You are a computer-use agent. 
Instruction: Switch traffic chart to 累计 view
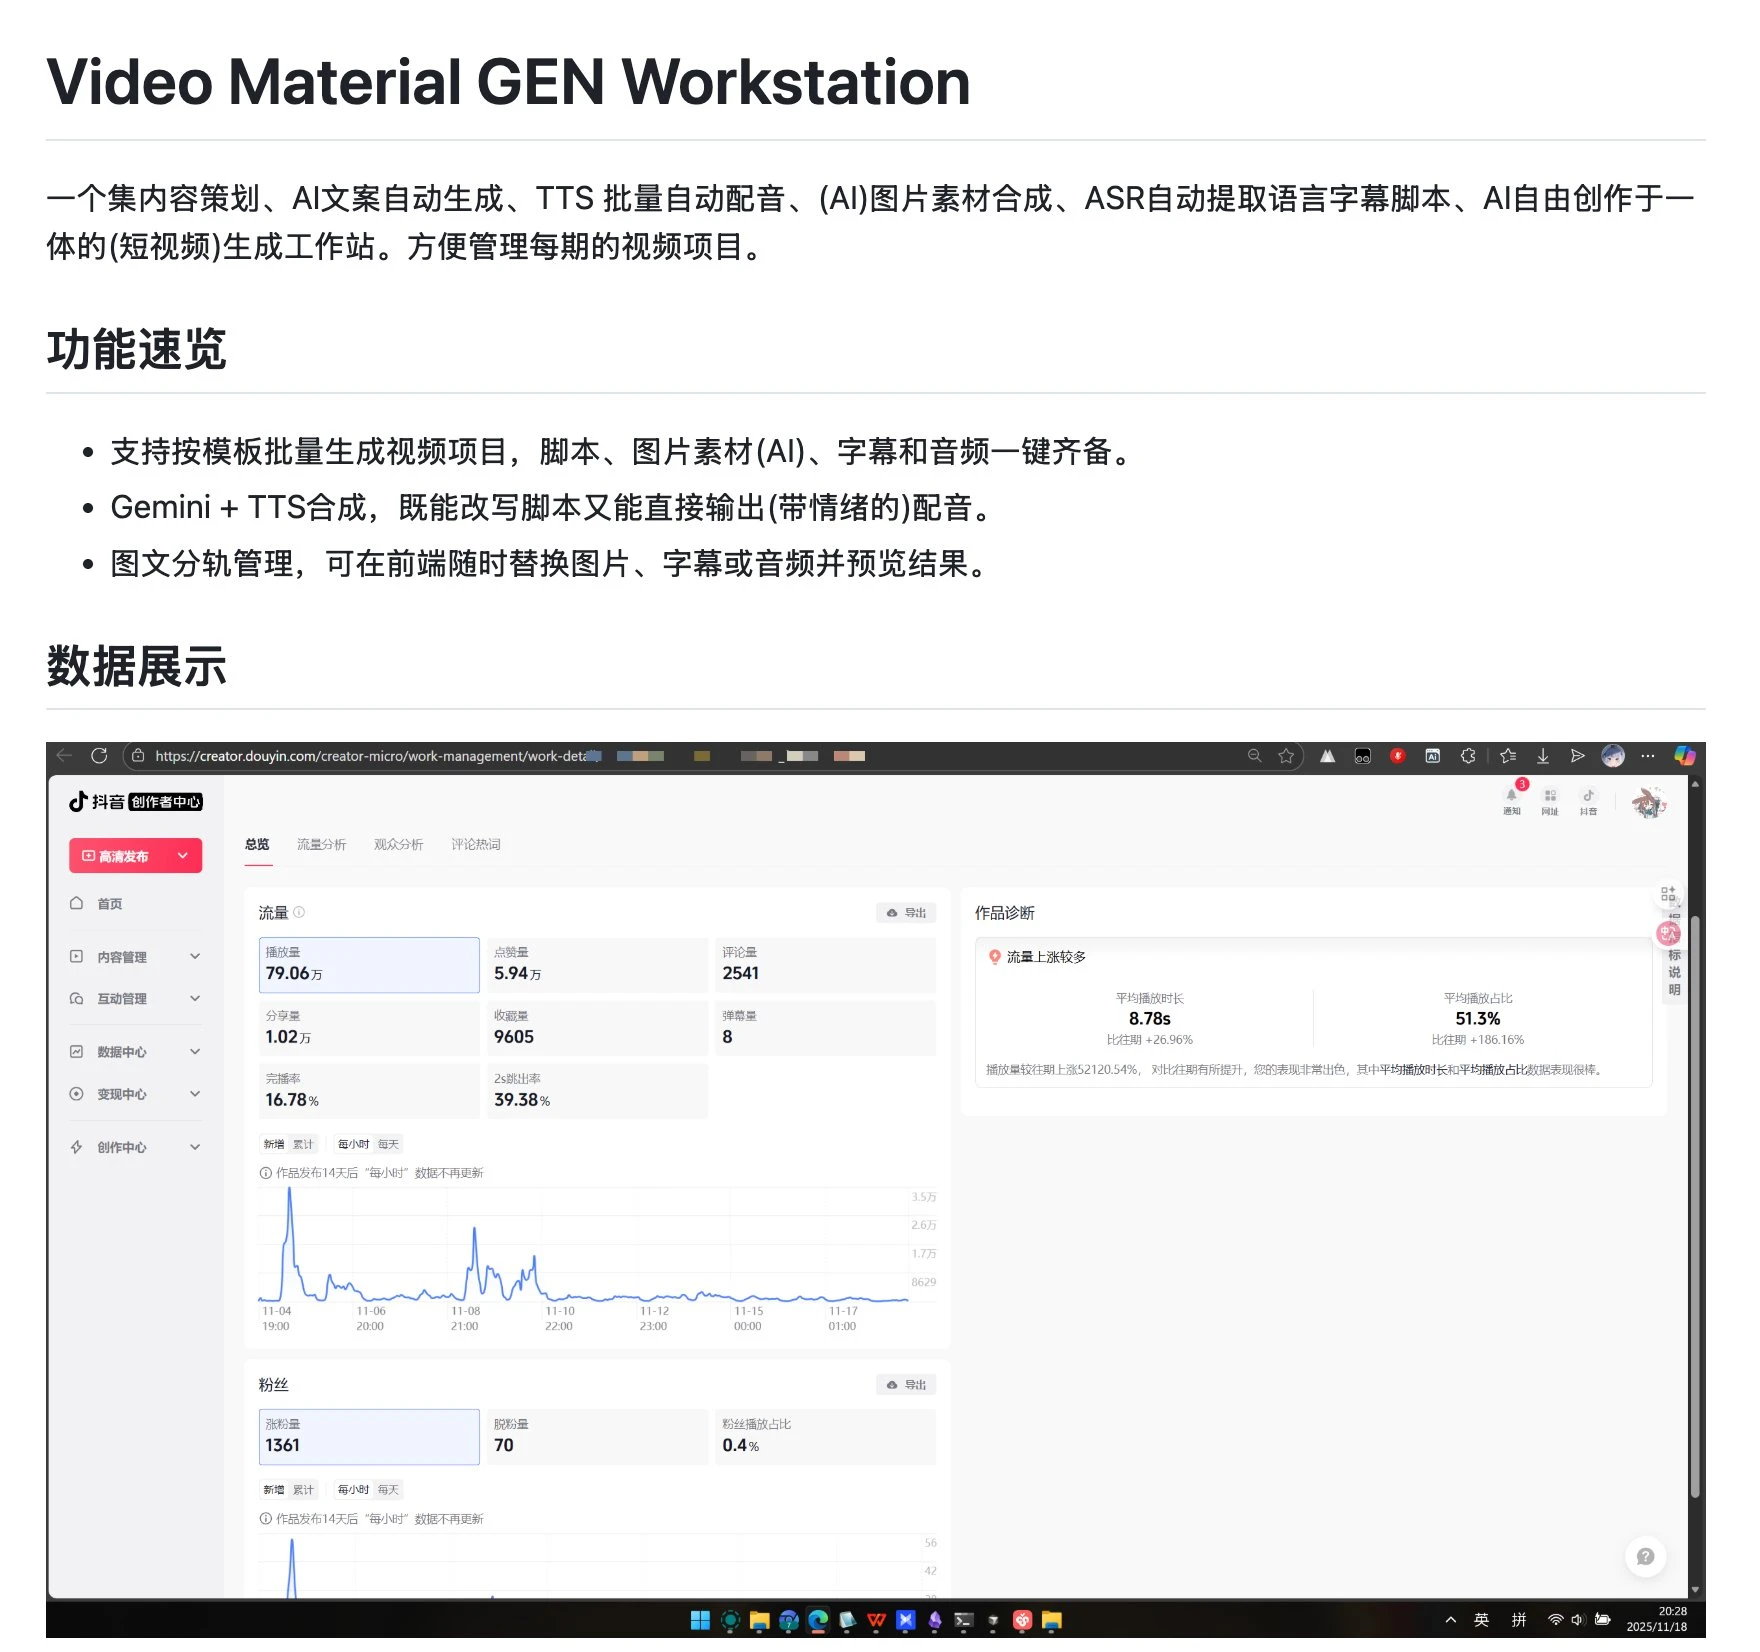coord(303,1143)
